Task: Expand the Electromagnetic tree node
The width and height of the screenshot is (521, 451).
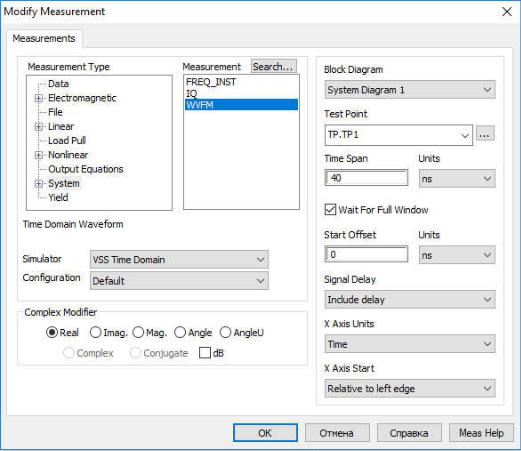Action: [x=39, y=98]
